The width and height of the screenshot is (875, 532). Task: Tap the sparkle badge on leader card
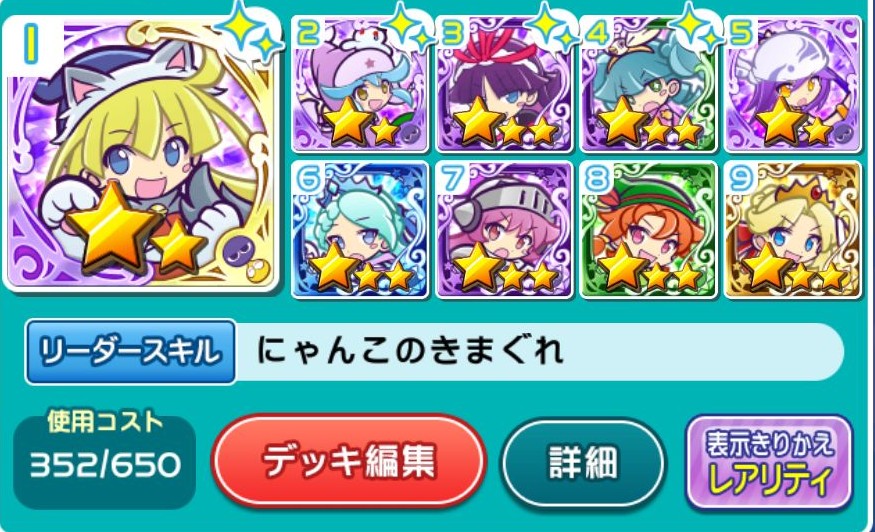[x=249, y=31]
